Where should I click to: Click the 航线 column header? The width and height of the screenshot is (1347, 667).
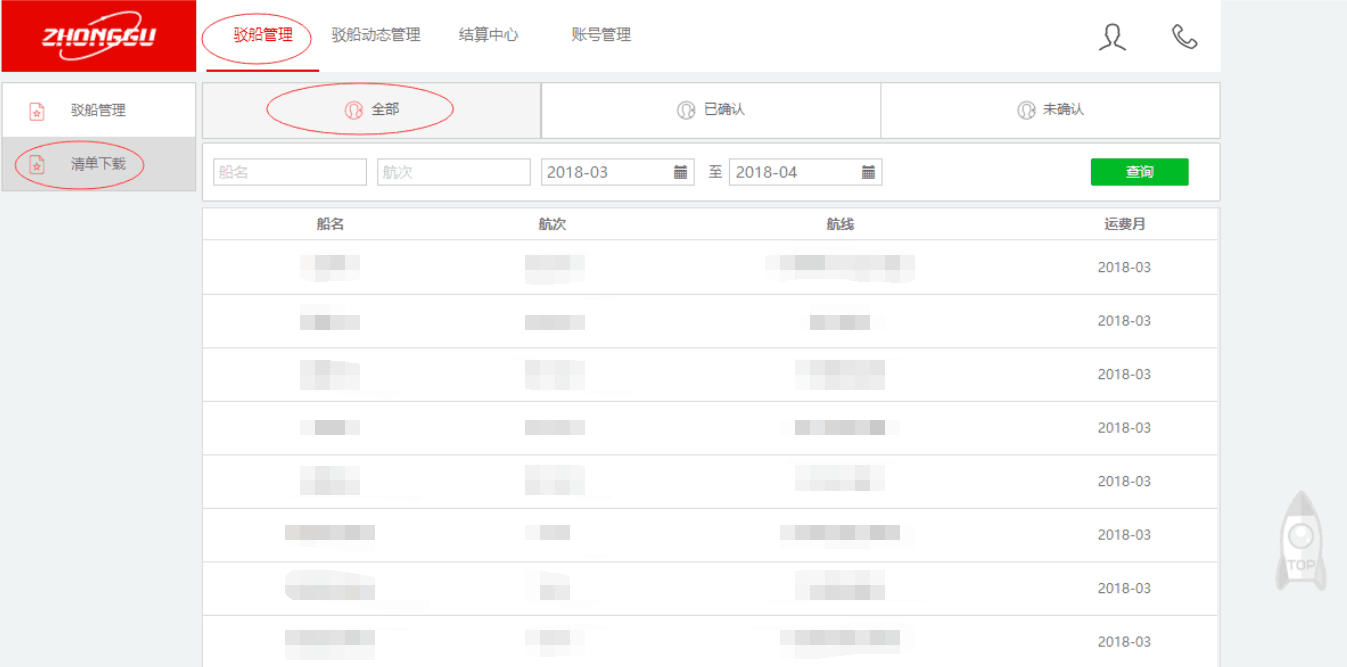click(840, 225)
